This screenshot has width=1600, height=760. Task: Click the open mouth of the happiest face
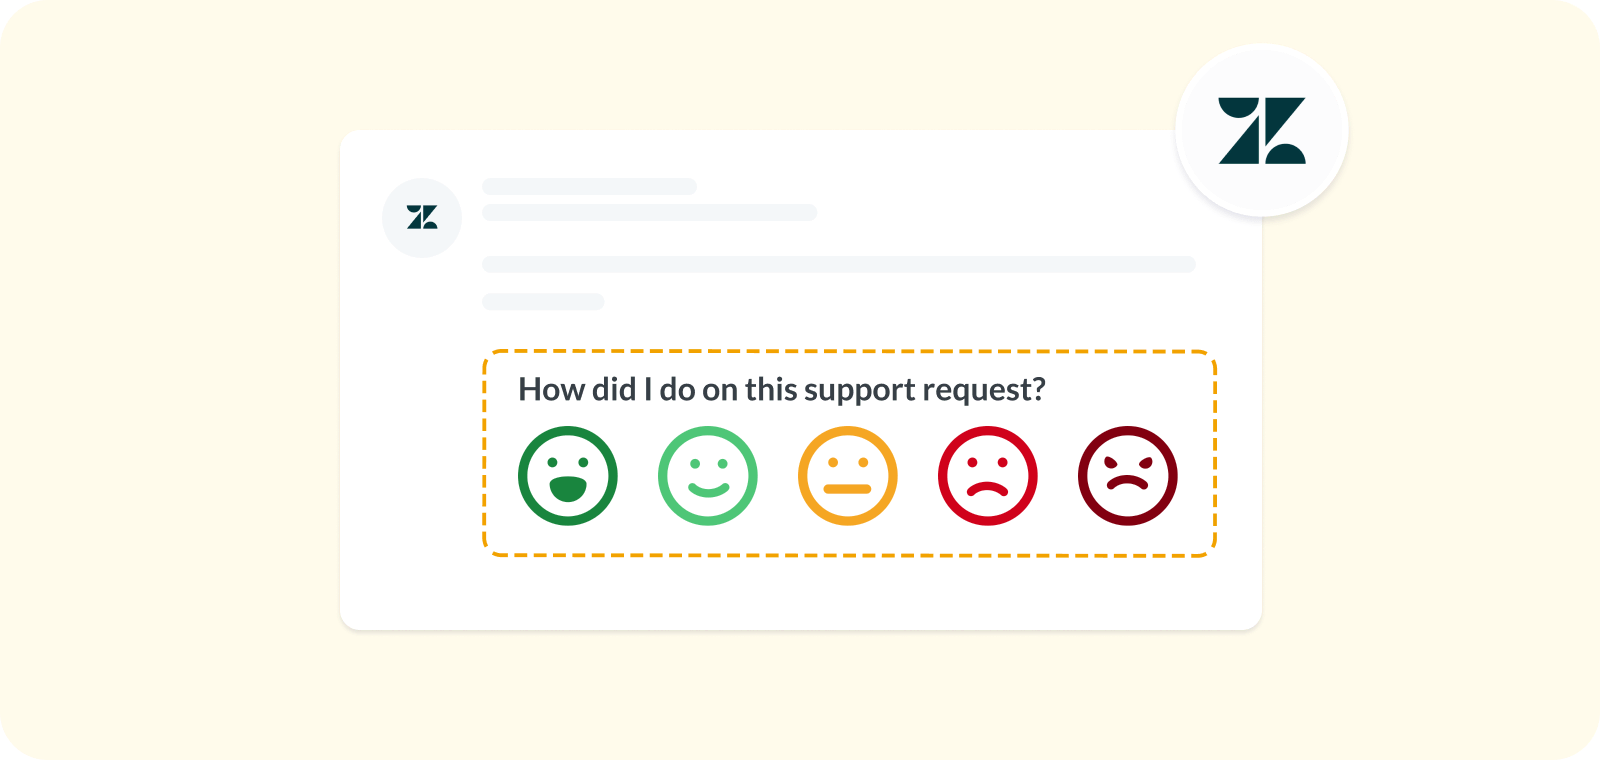click(x=568, y=488)
